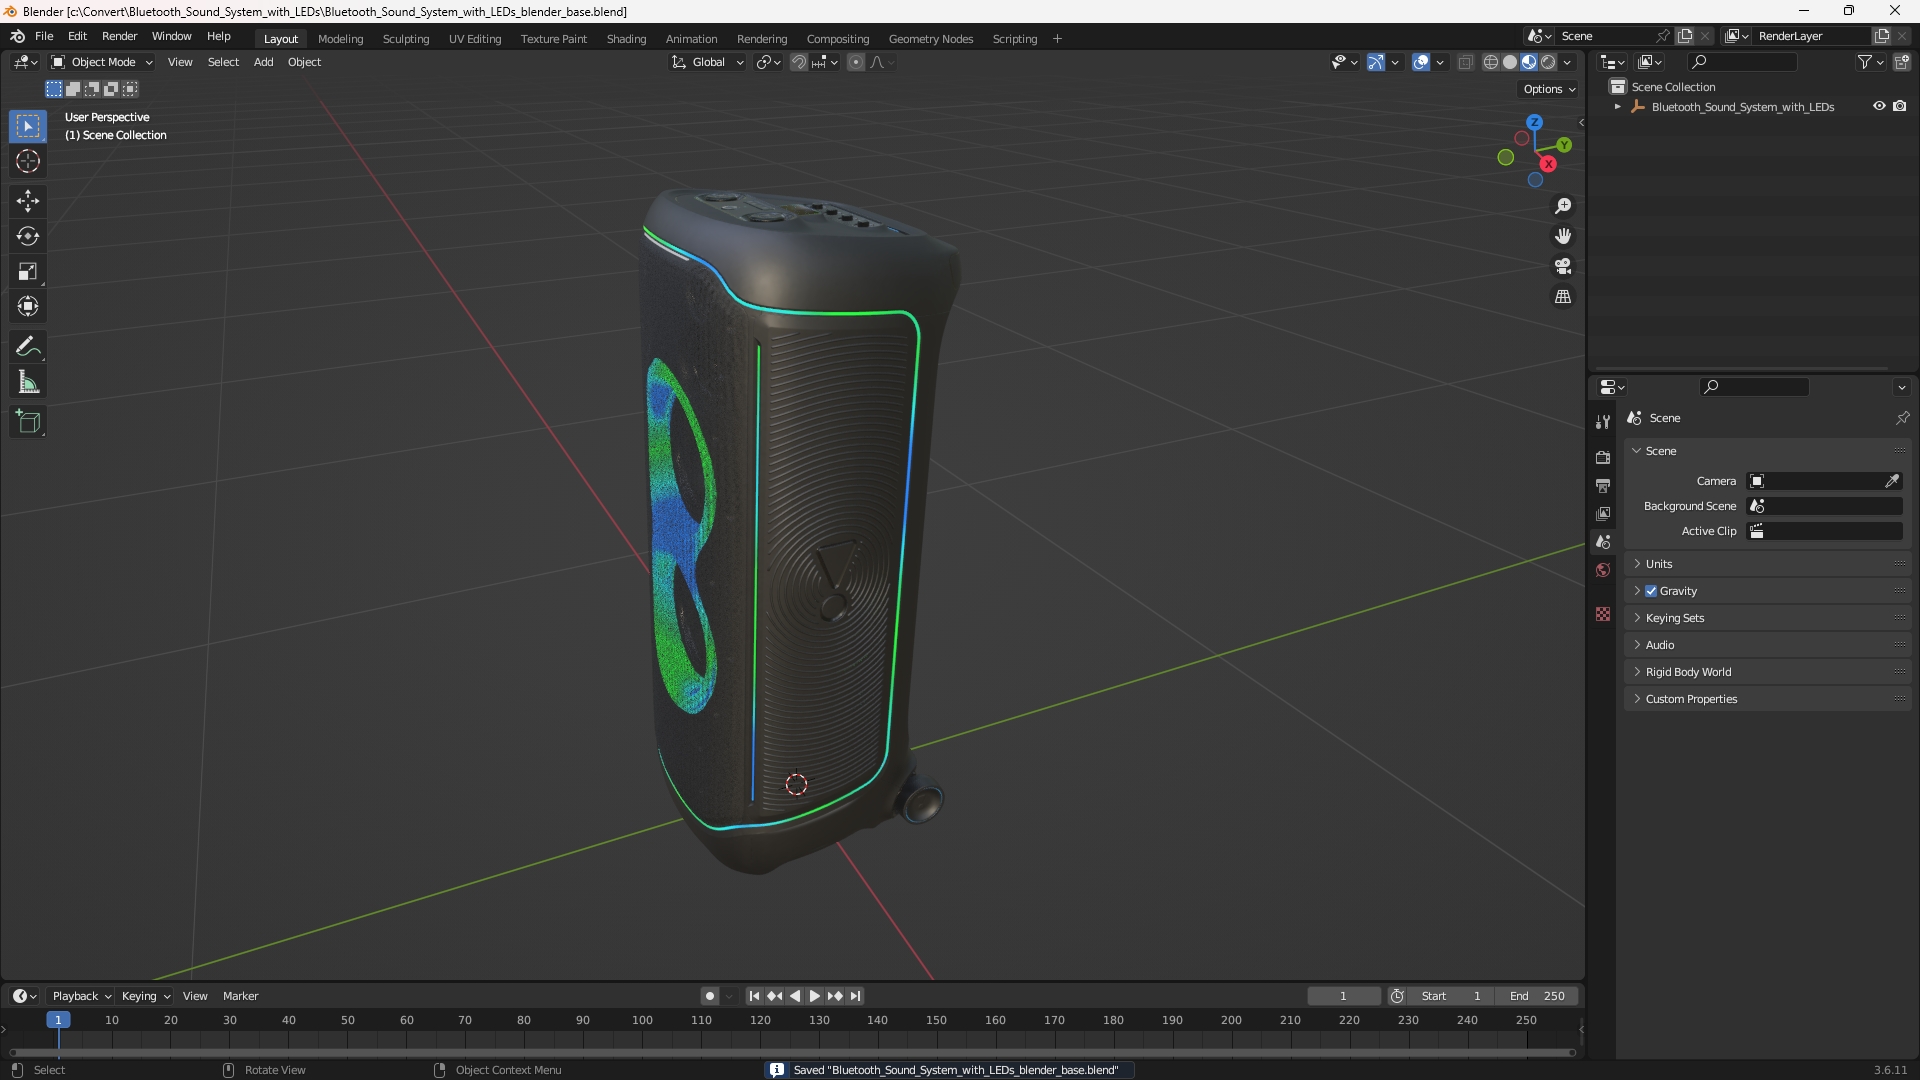The height and width of the screenshot is (1080, 1920).
Task: Open the Options dropdown in viewport
Action: click(1549, 89)
